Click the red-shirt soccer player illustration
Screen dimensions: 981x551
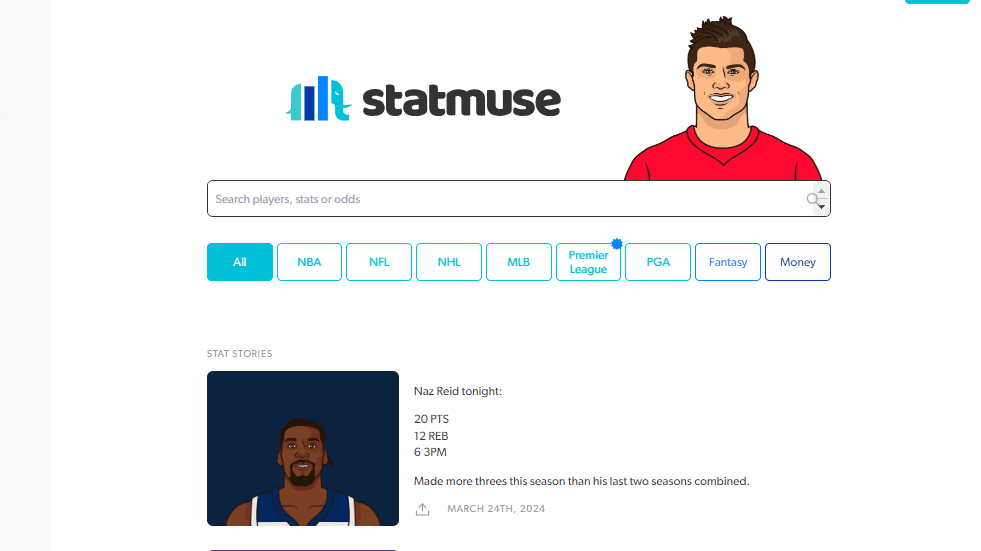723,99
